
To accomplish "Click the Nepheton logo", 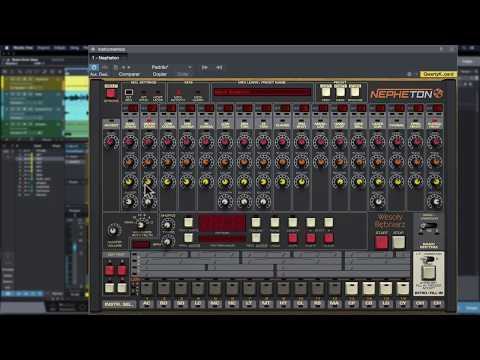I will pos(407,94).
